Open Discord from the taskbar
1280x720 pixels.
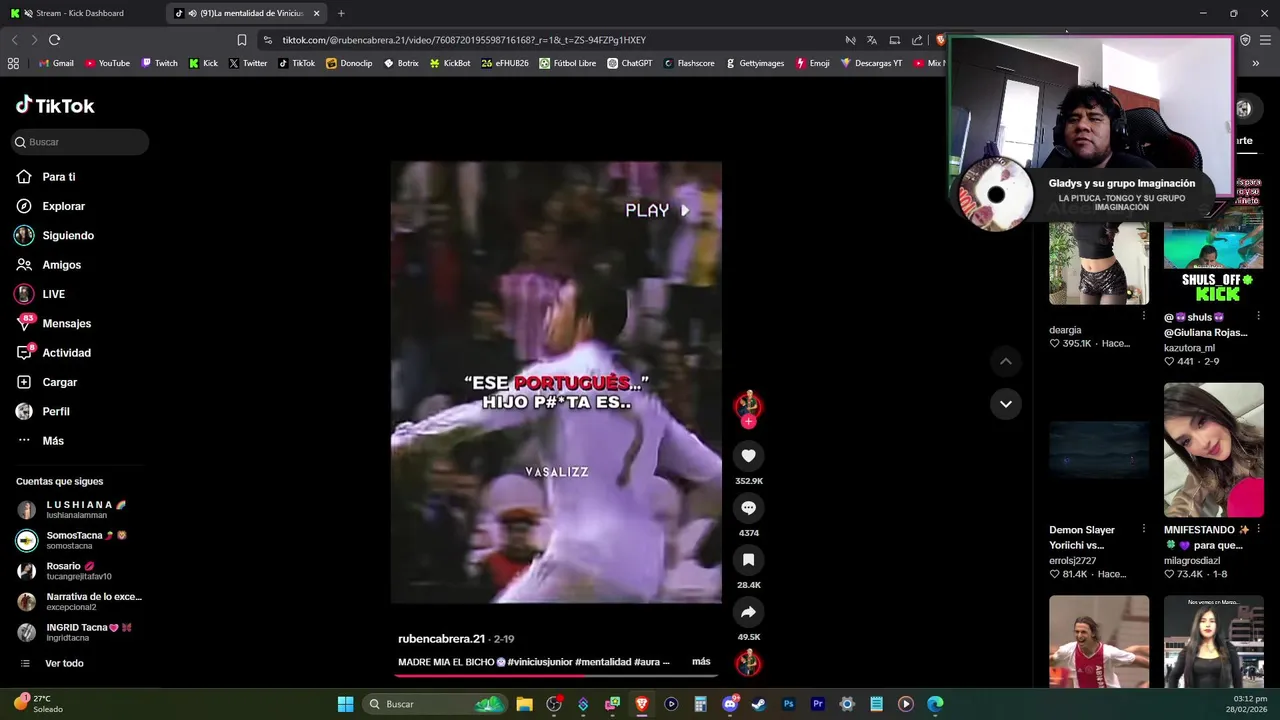pyautogui.click(x=730, y=704)
